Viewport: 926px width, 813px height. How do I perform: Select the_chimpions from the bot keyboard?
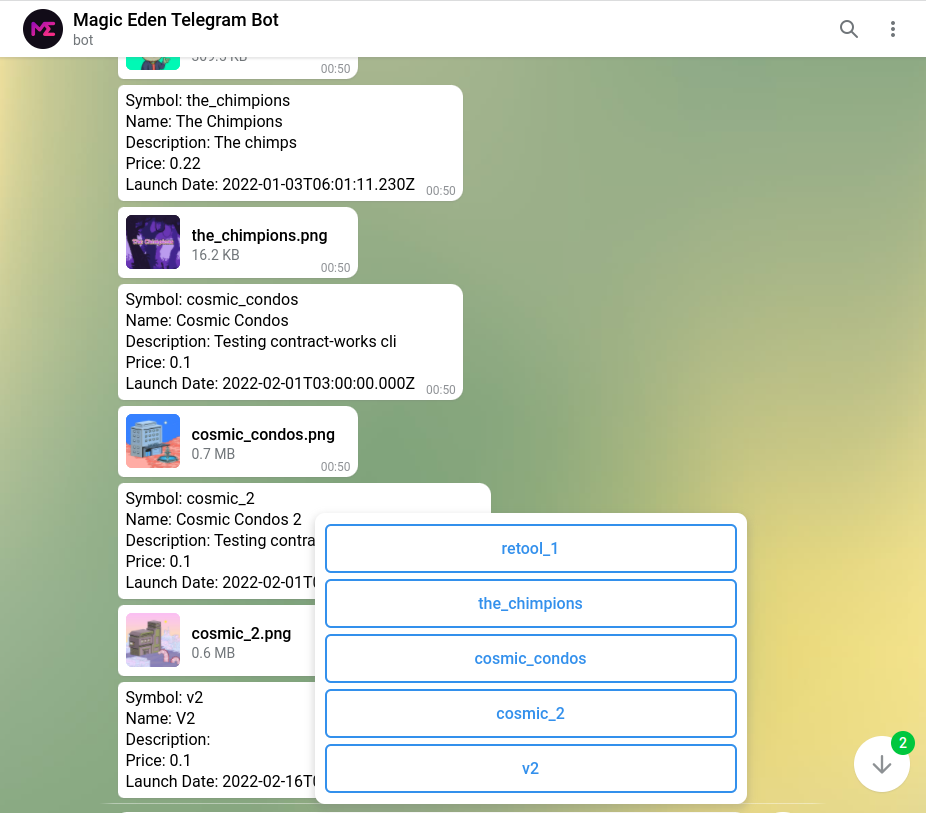tap(530, 603)
